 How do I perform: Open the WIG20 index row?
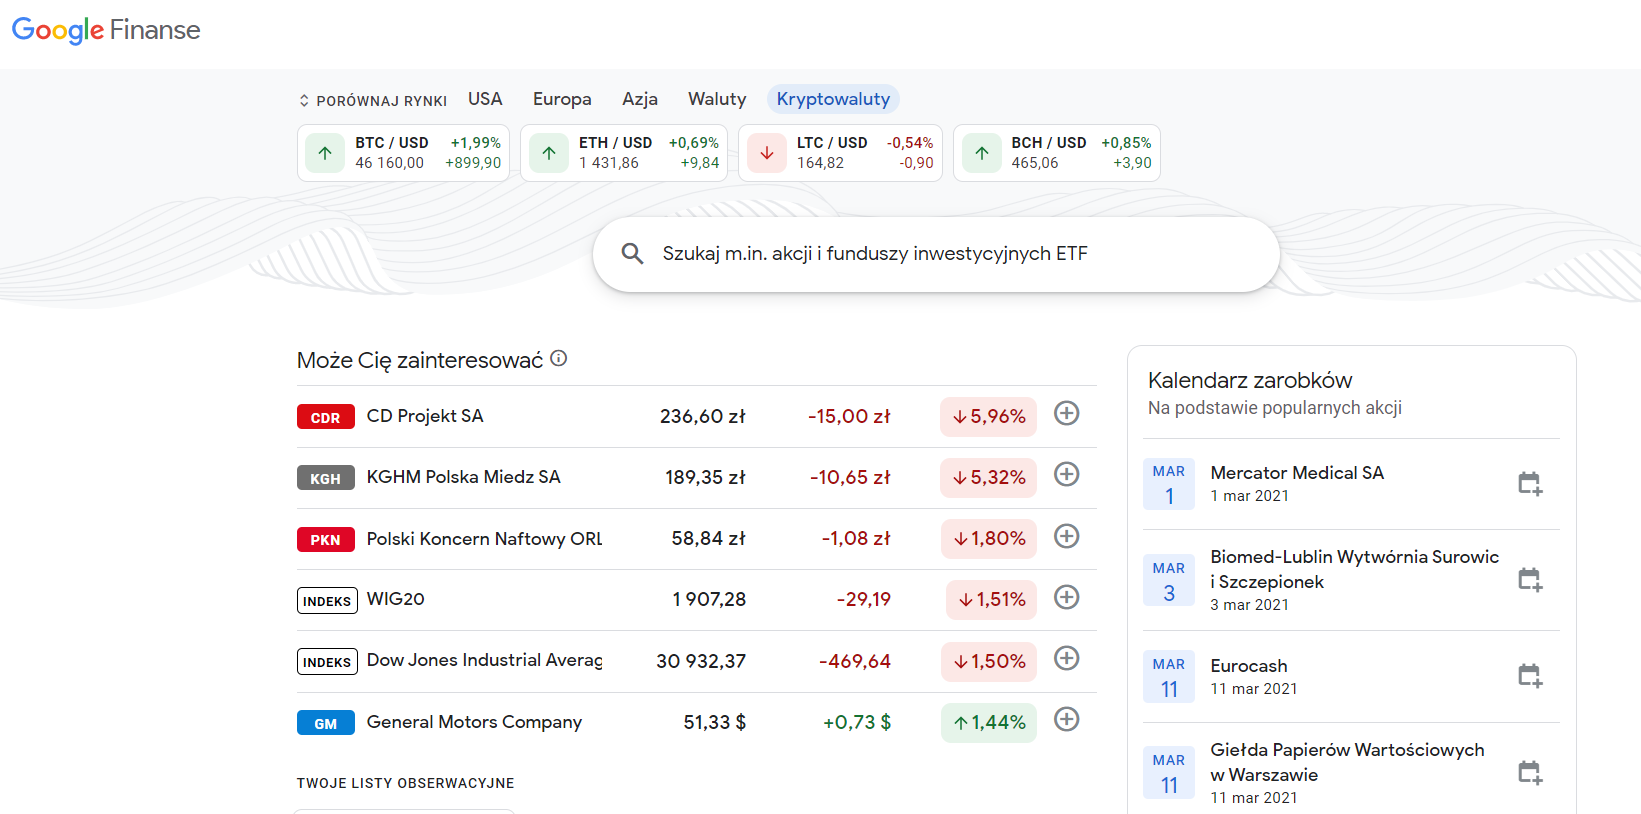[697, 600]
